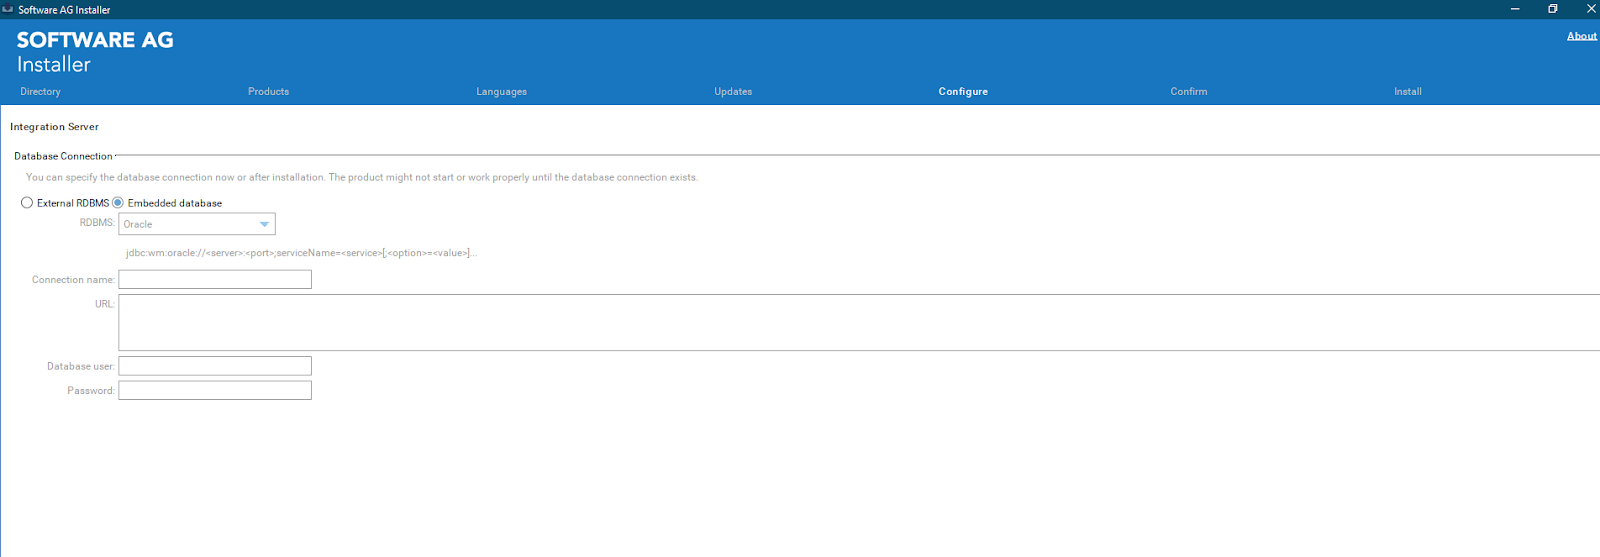Click the Connection name input field

[x=215, y=280]
